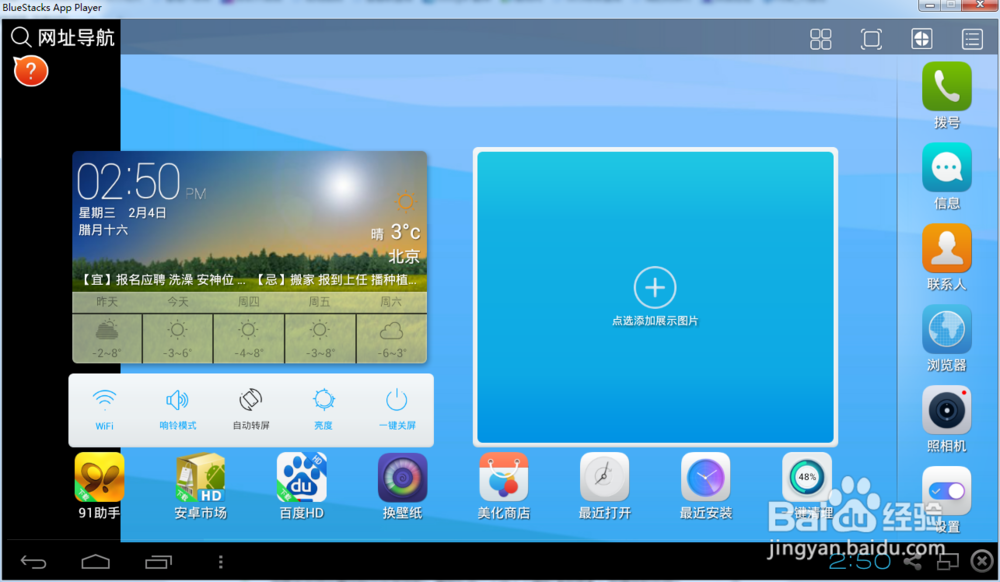Tap the Android back navigation button
1000x582 pixels.
33,562
